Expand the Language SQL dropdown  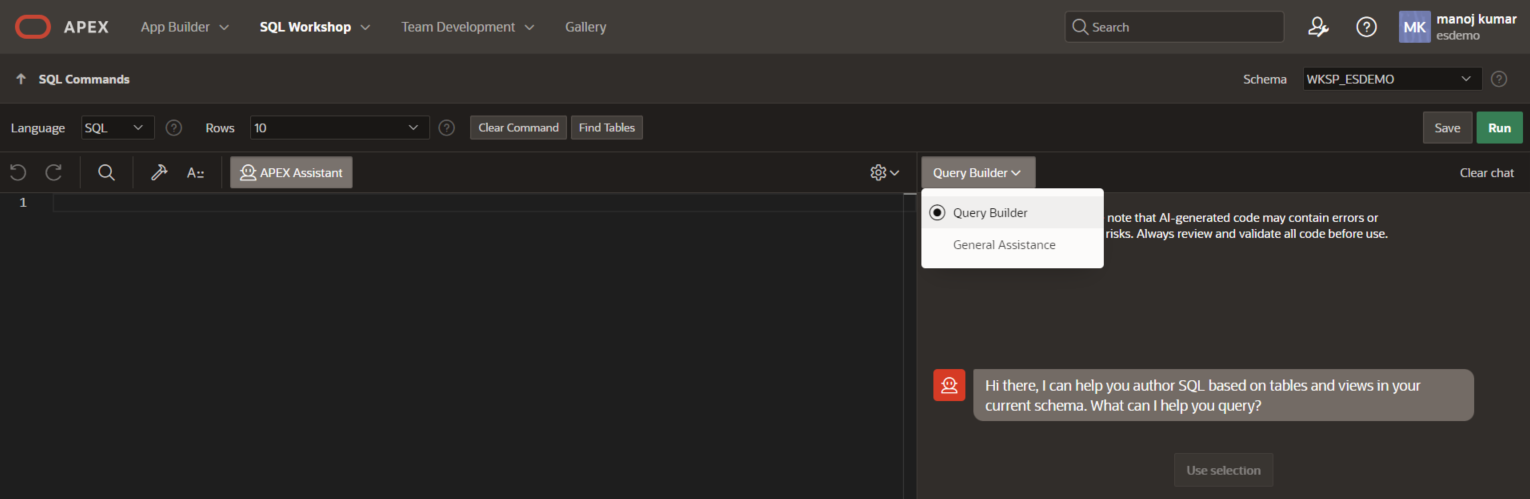point(116,128)
